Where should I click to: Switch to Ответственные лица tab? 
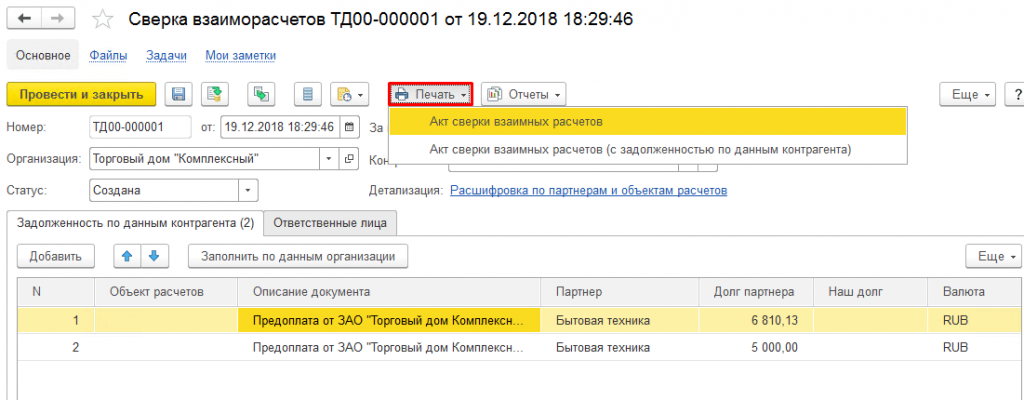[x=330, y=223]
